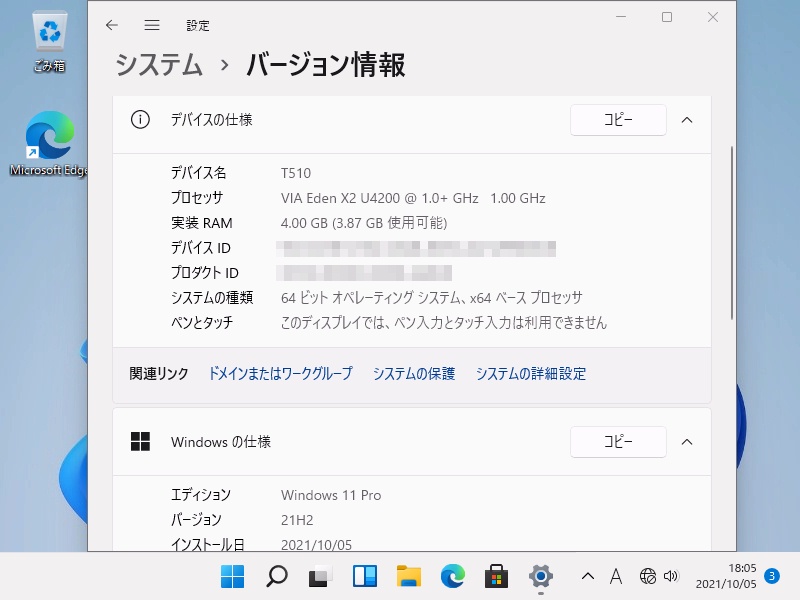
Task: Click the システムの種類 label
Action: click(x=212, y=297)
